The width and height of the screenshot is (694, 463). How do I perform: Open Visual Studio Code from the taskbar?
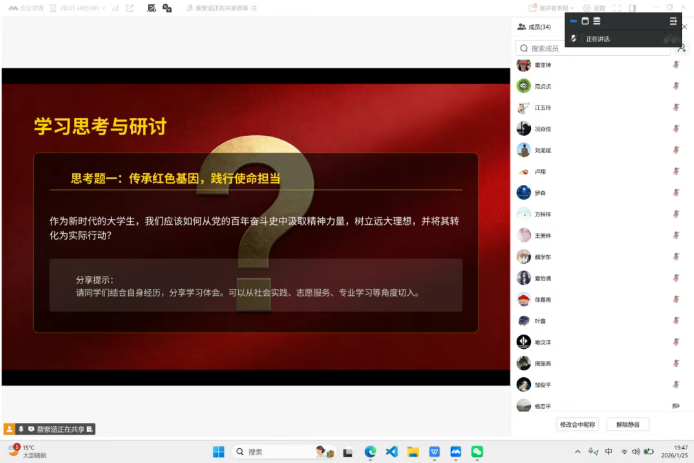click(391, 452)
